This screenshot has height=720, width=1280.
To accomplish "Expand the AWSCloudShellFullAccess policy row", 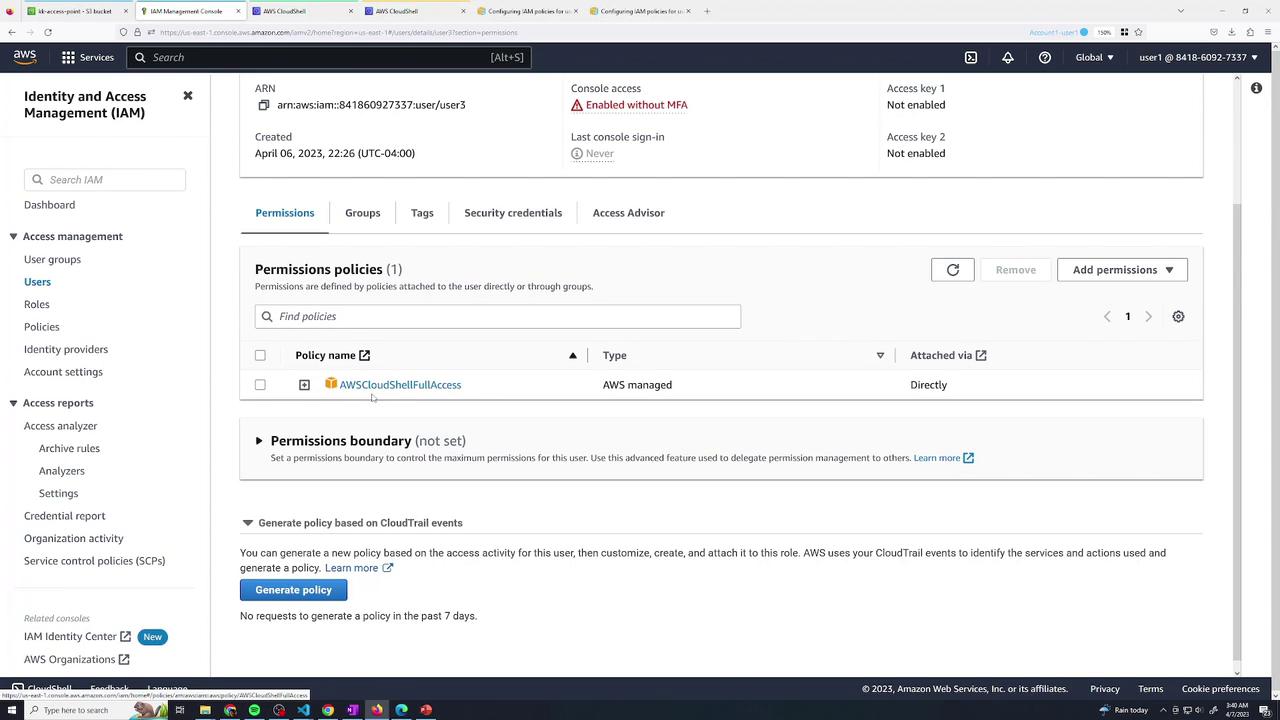I will (x=304, y=384).
